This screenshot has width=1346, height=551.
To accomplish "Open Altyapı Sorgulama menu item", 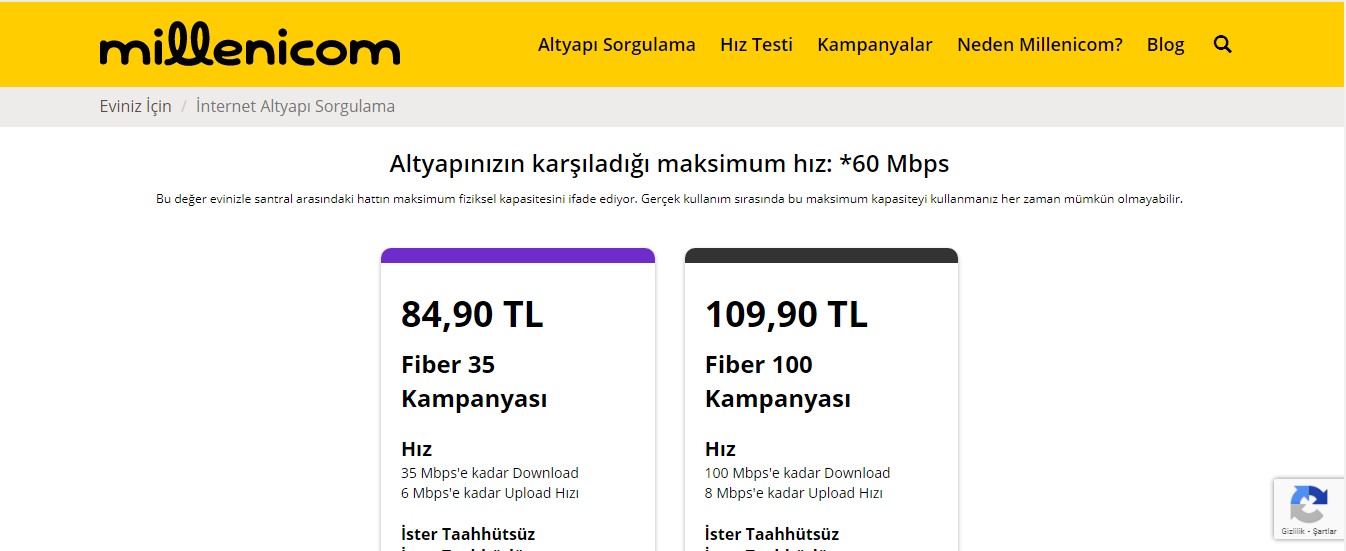I will (x=616, y=45).
